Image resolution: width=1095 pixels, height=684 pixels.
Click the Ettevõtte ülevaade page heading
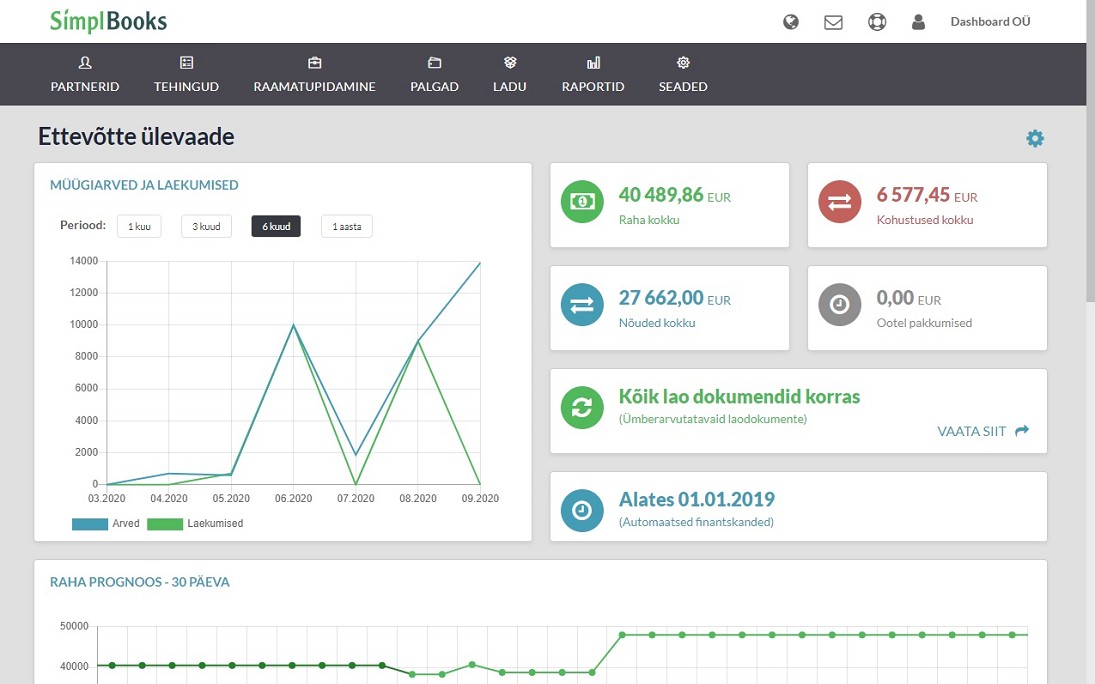pyautogui.click(x=136, y=136)
